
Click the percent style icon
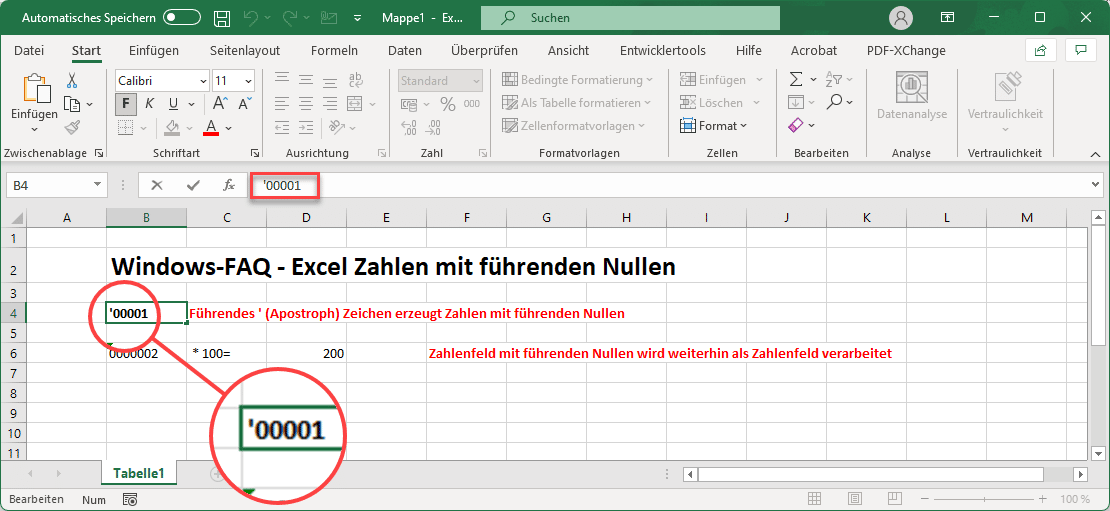pos(446,104)
